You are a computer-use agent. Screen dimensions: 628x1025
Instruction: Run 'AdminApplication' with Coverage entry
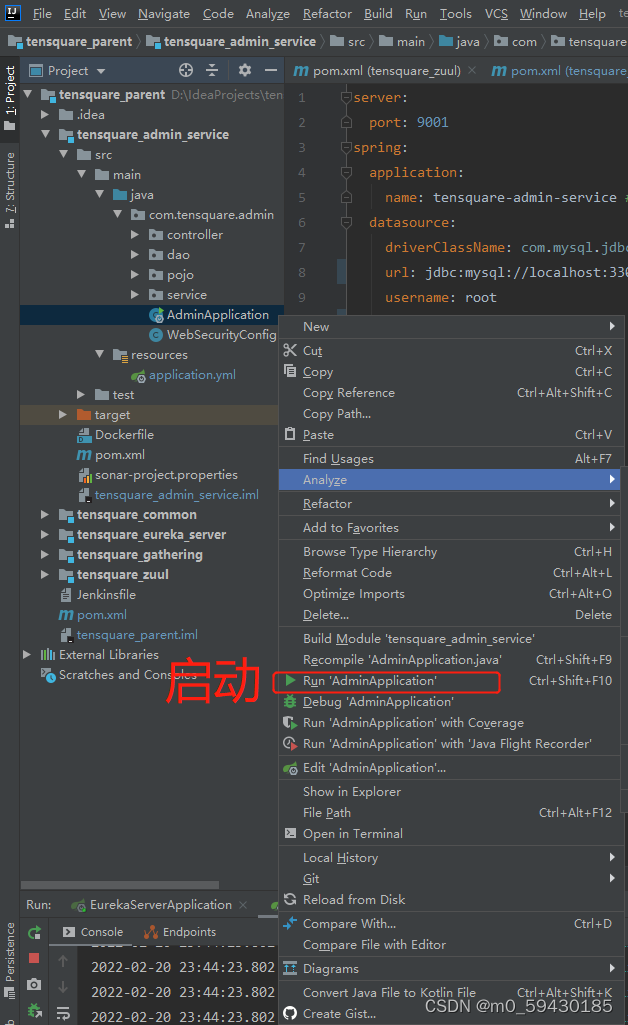(450, 723)
